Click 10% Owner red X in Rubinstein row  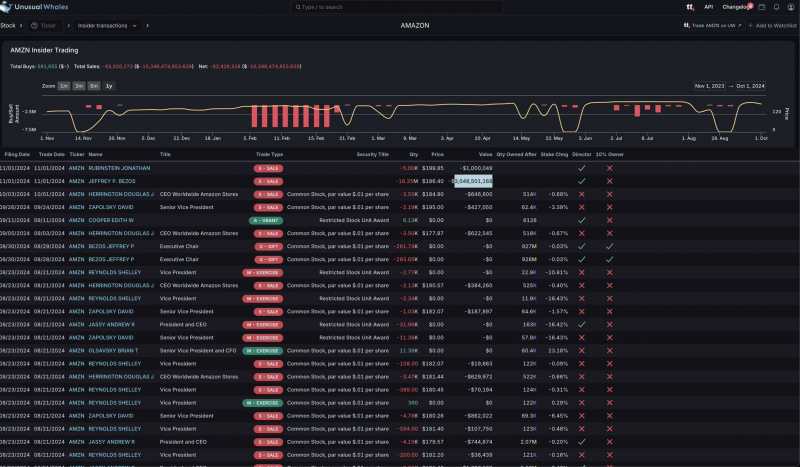609,168
